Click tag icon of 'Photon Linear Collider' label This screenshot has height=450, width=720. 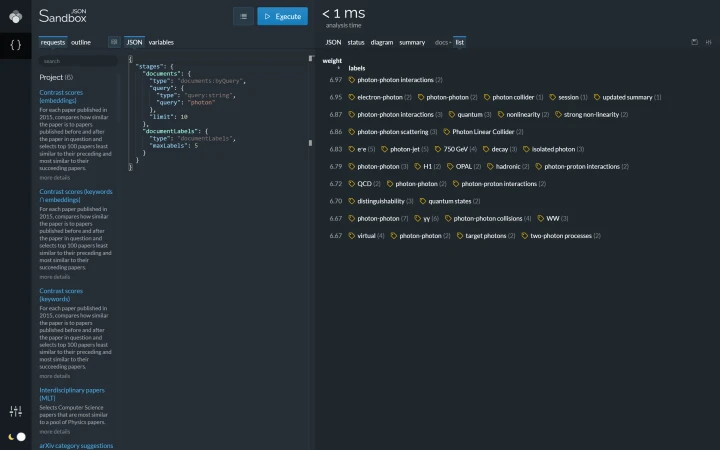click(x=446, y=132)
